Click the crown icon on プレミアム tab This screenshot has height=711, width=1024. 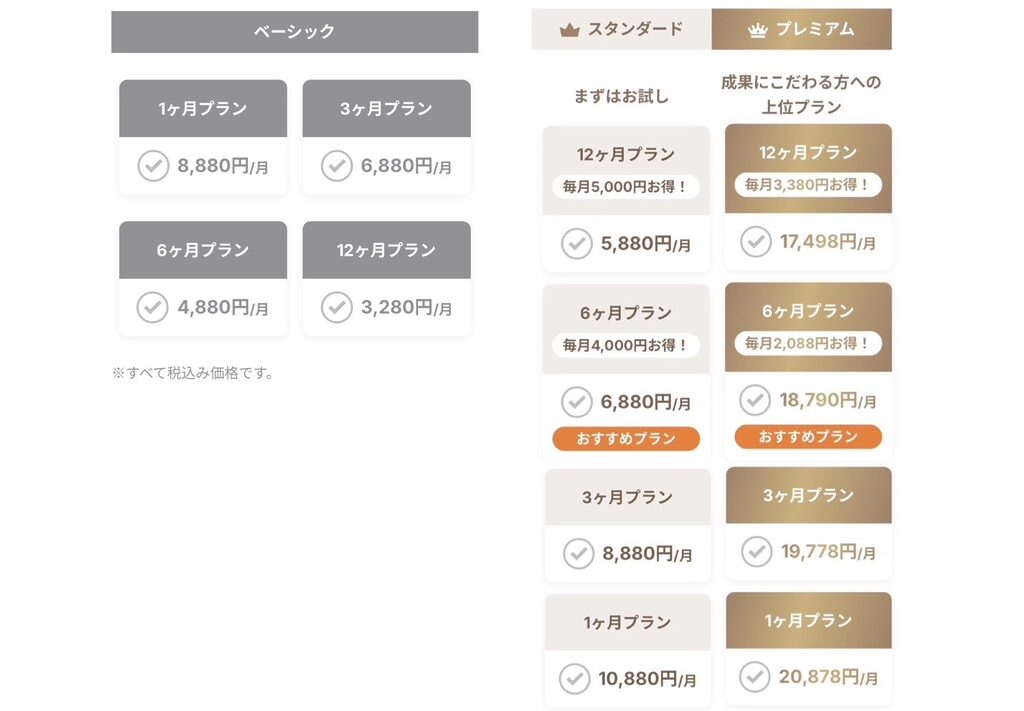pyautogui.click(x=758, y=30)
